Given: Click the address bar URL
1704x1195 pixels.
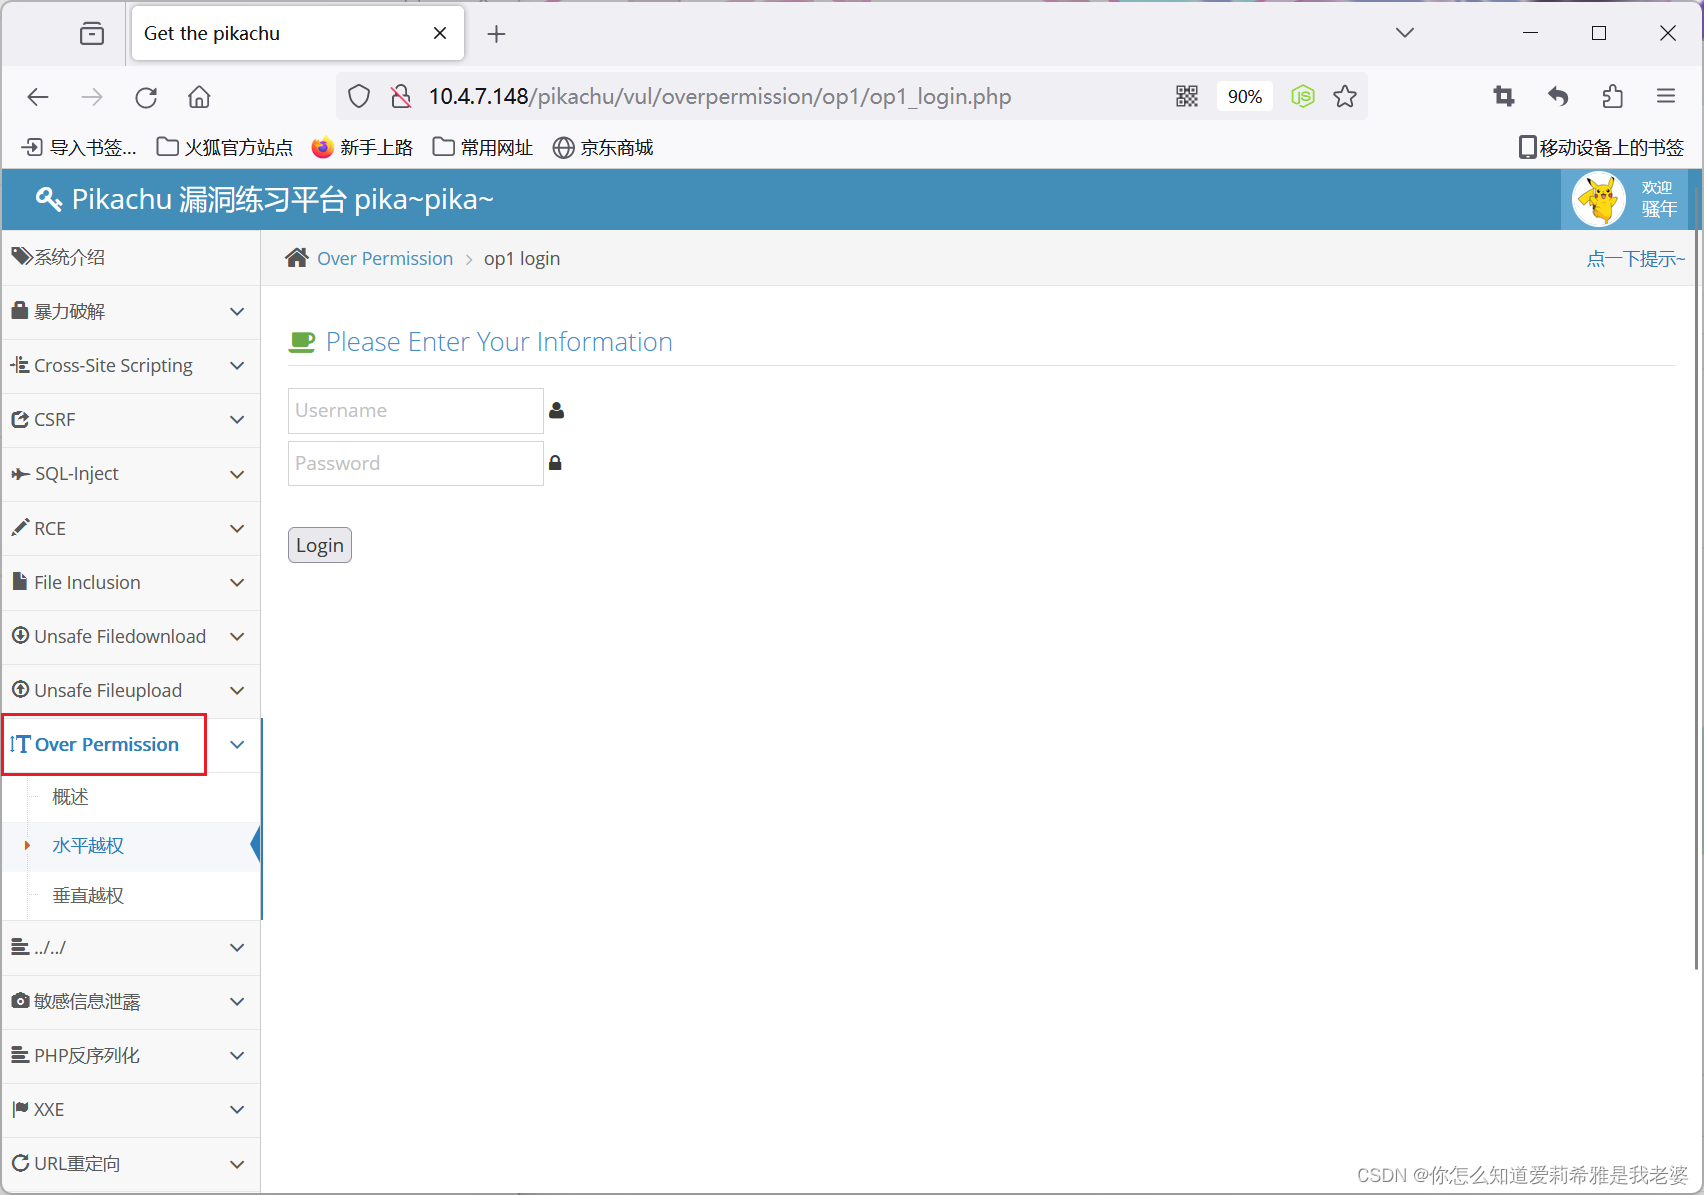Looking at the screenshot, I should (x=720, y=97).
